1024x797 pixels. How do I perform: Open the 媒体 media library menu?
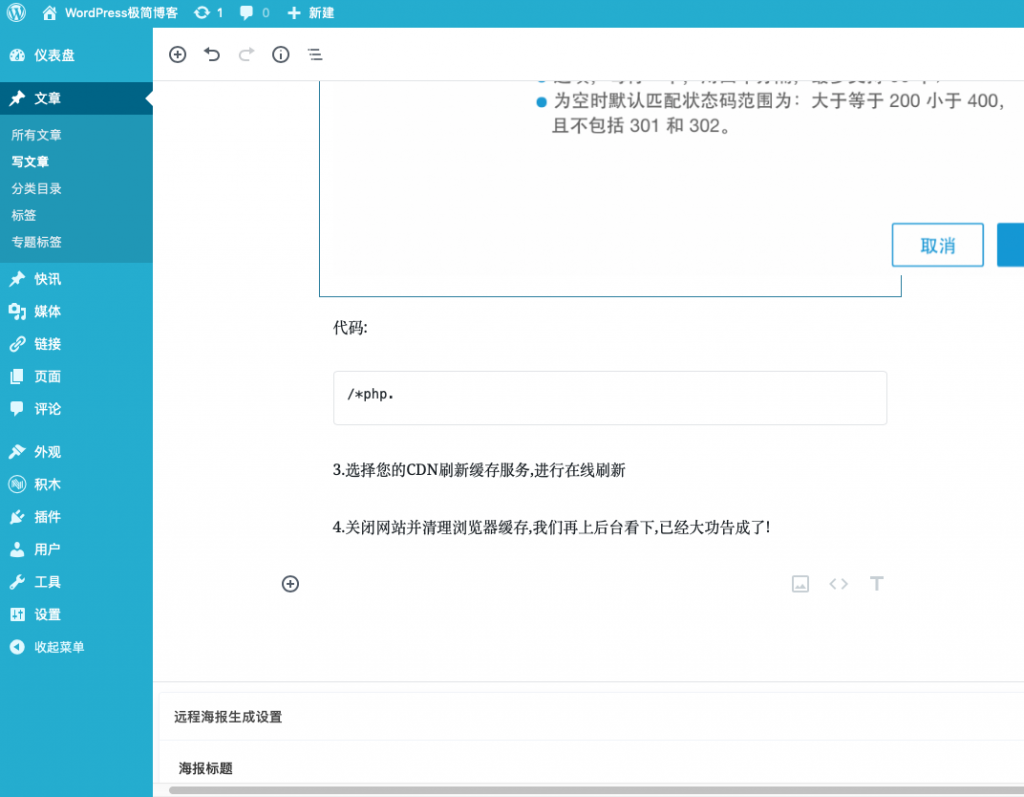tap(76, 312)
